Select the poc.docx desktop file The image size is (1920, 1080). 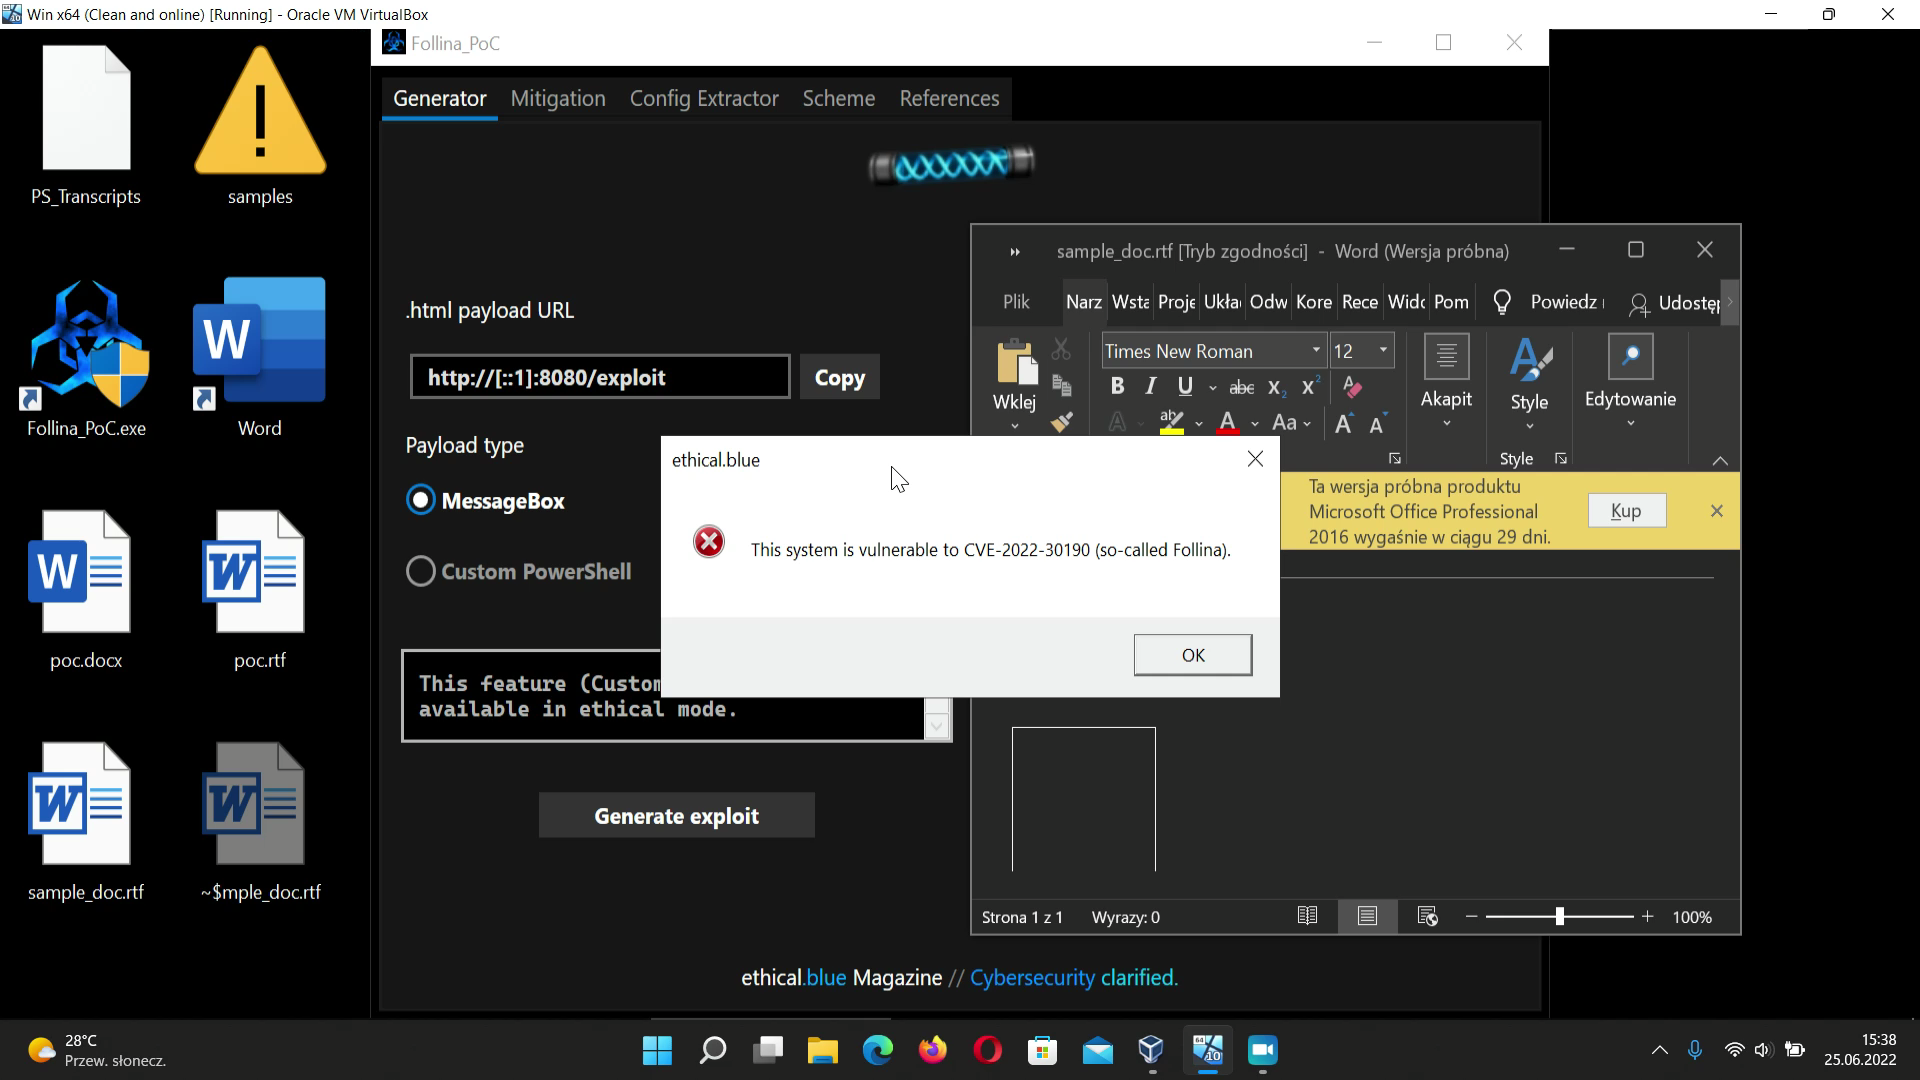[x=86, y=590]
